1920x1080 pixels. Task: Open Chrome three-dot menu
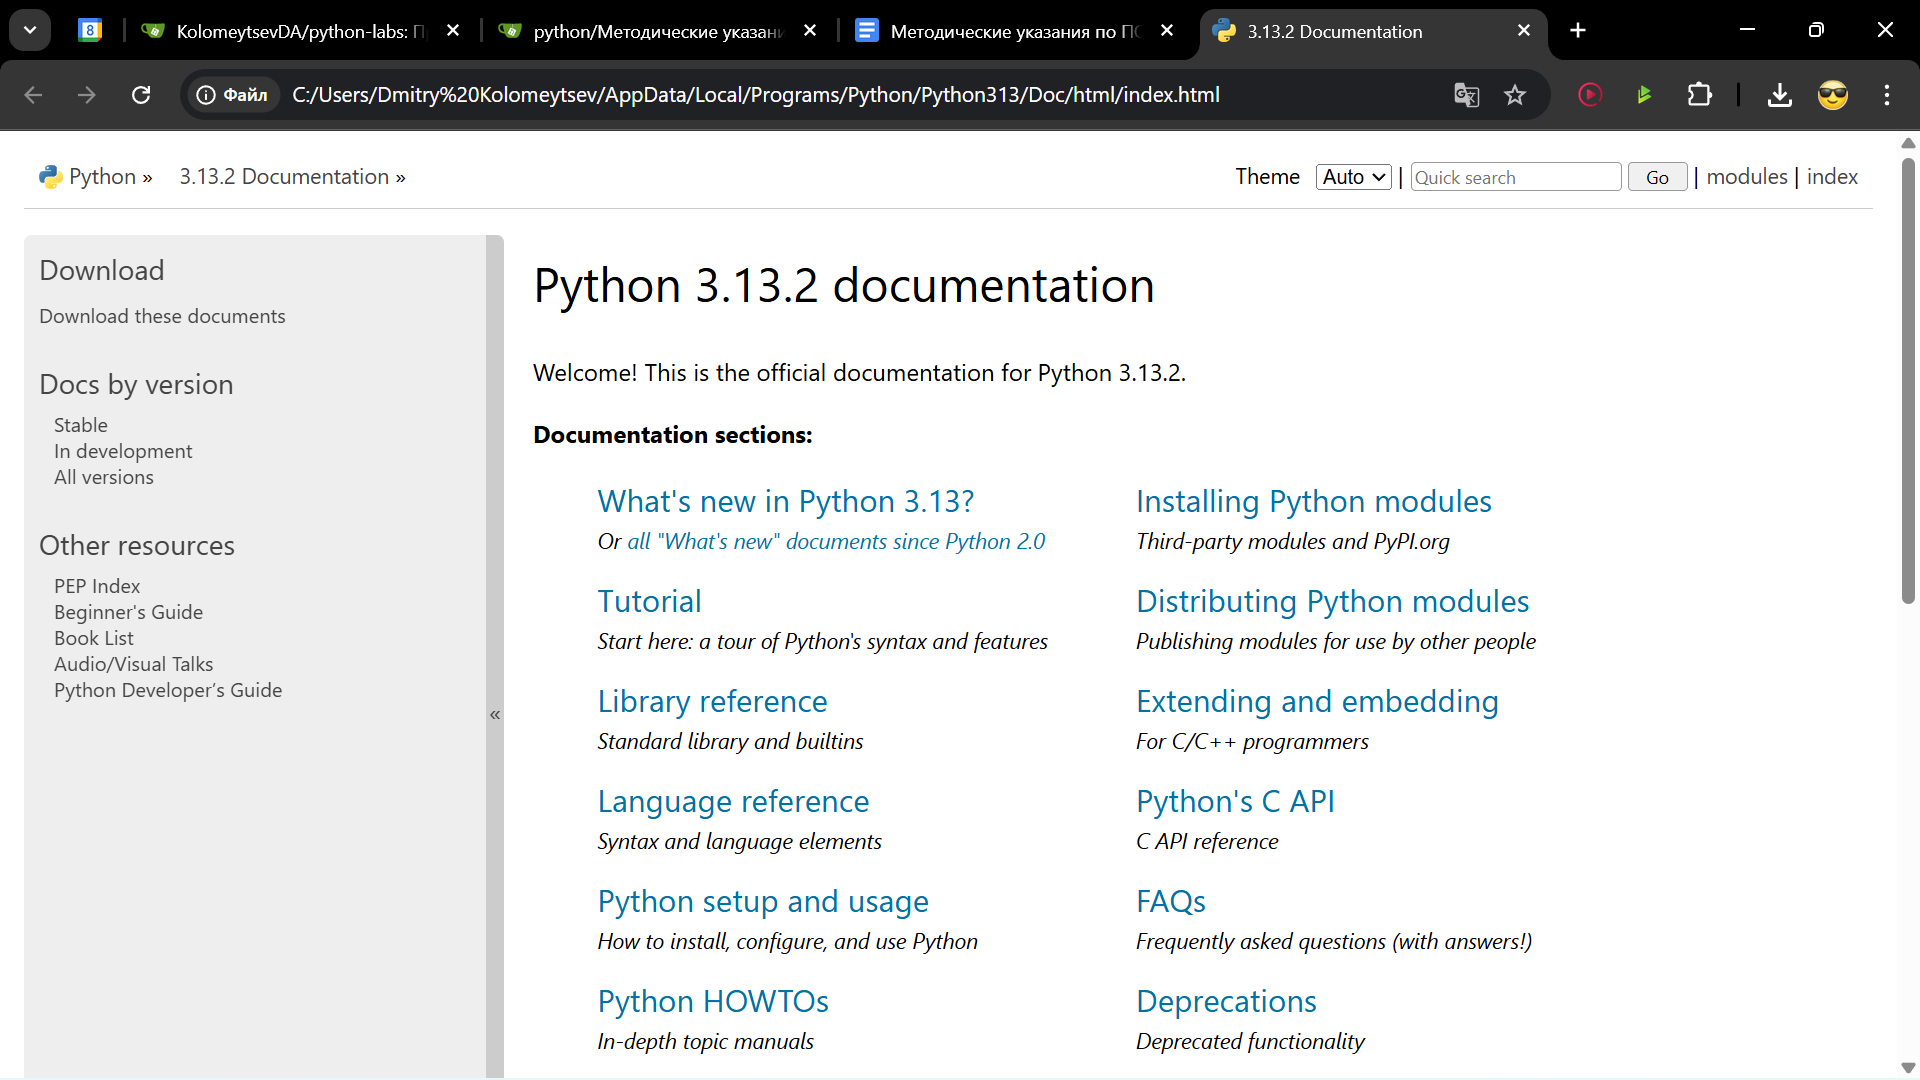pos(1887,95)
